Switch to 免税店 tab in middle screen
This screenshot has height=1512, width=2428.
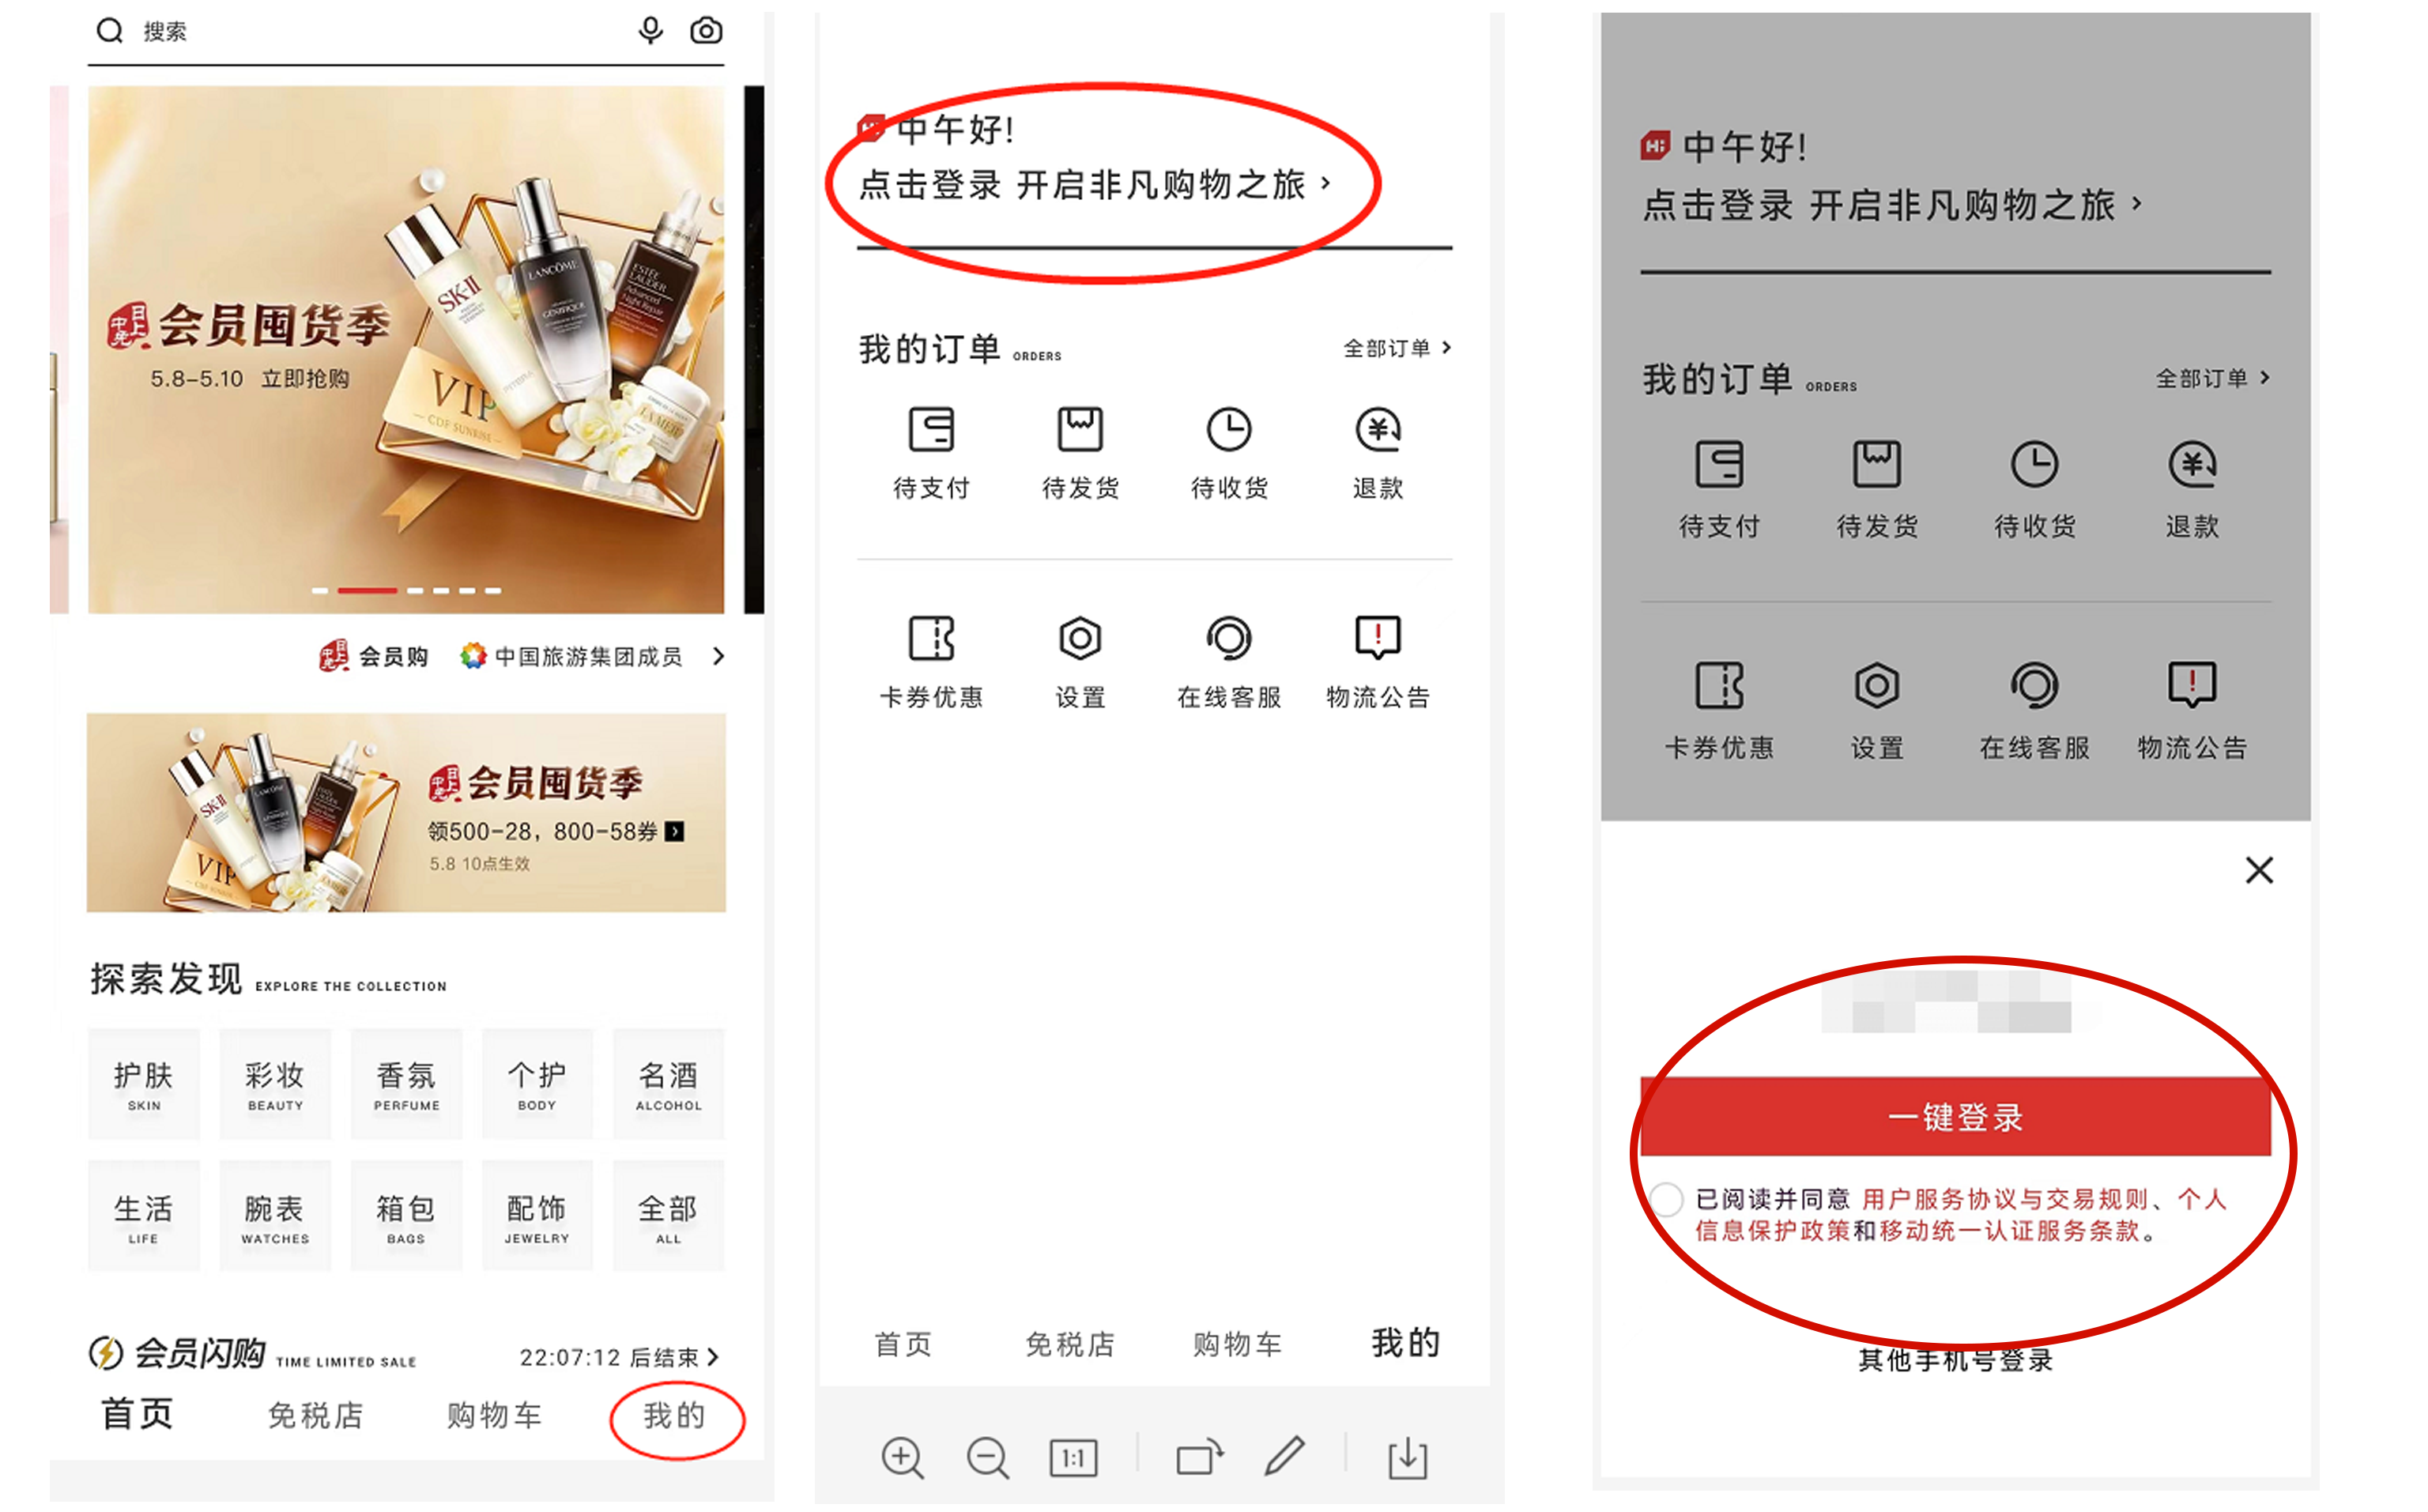[x=1070, y=1344]
